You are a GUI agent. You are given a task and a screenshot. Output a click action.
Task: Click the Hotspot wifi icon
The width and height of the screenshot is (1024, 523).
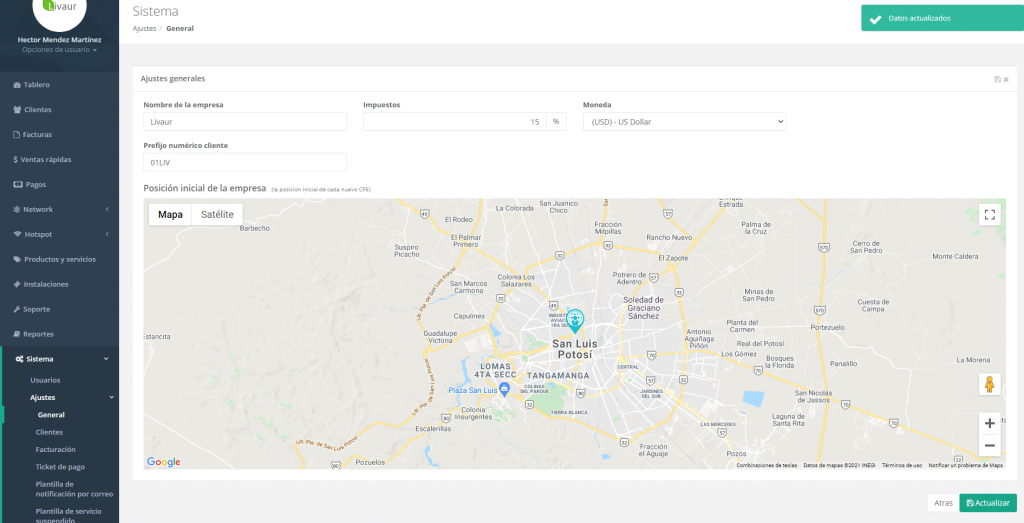(18, 234)
